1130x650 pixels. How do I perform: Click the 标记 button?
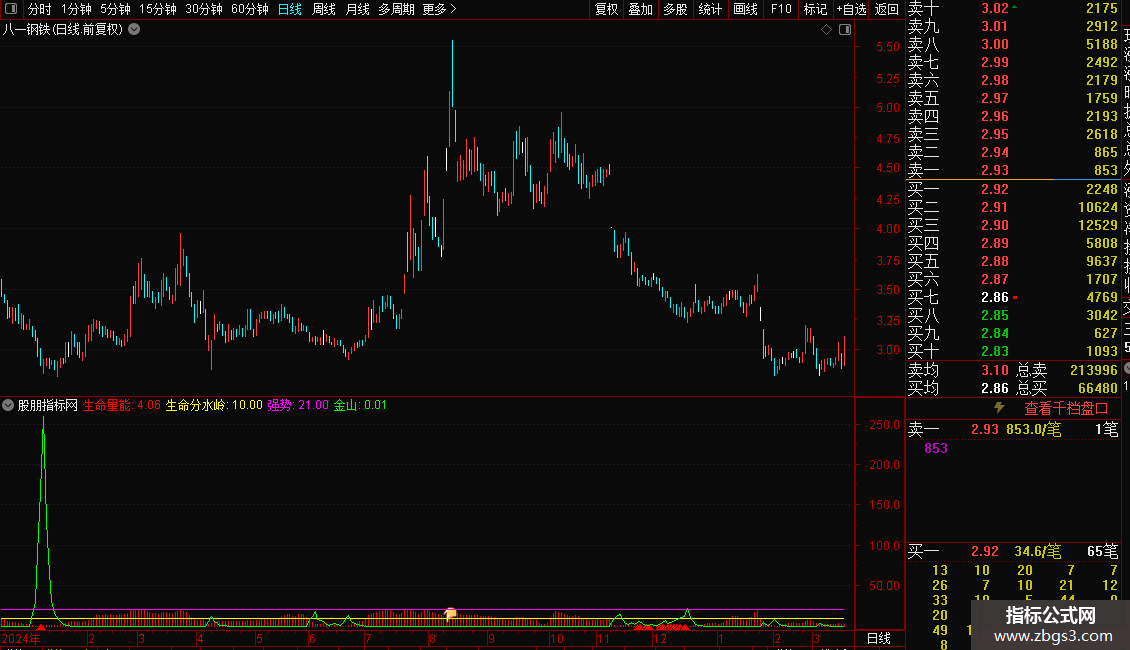coord(815,9)
